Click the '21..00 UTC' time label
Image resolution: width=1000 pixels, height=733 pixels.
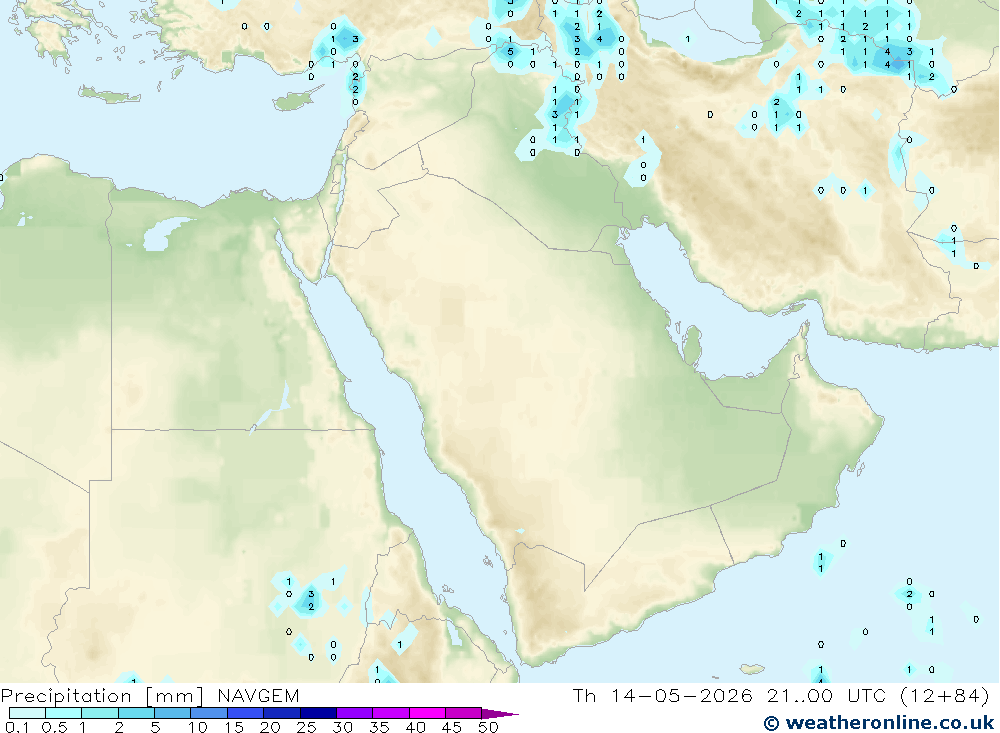(827, 695)
